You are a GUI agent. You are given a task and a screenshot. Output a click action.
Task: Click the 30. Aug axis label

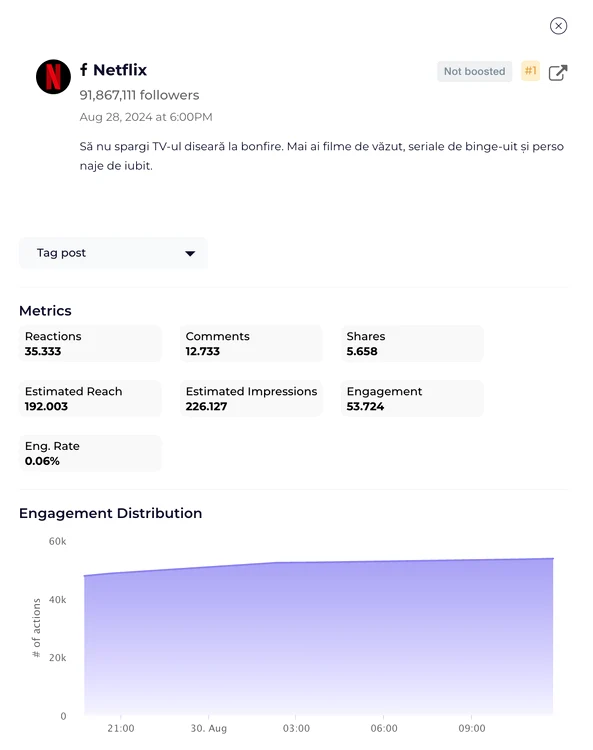209,728
